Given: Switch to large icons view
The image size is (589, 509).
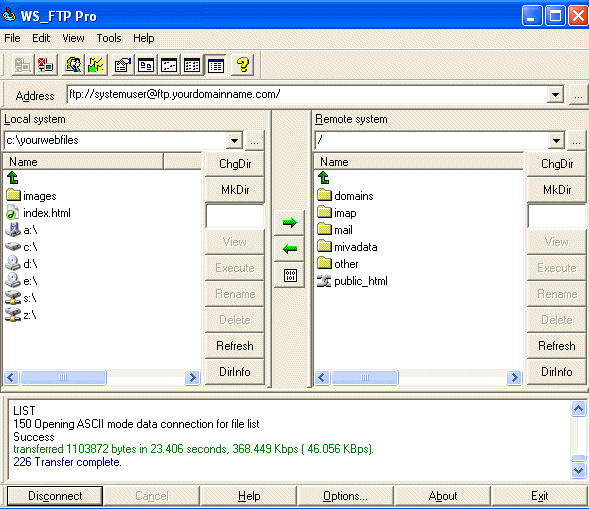Looking at the screenshot, I should pyautogui.click(x=146, y=65).
